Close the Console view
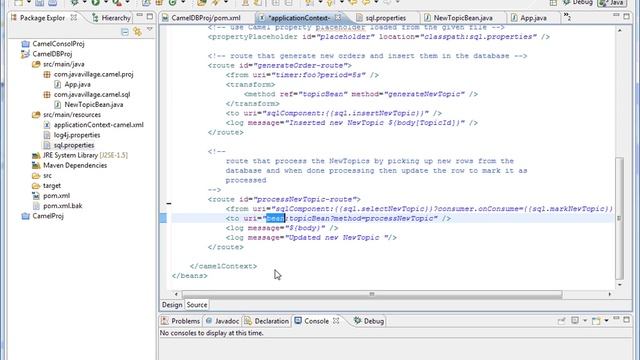The height and width of the screenshot is (360, 640). point(336,321)
